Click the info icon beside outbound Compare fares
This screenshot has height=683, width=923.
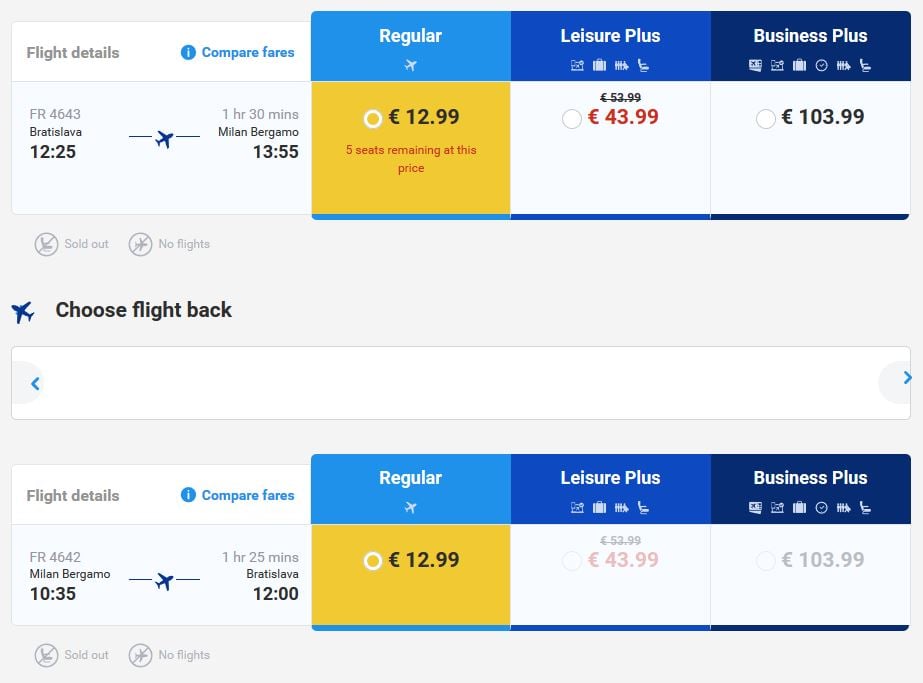click(x=188, y=52)
